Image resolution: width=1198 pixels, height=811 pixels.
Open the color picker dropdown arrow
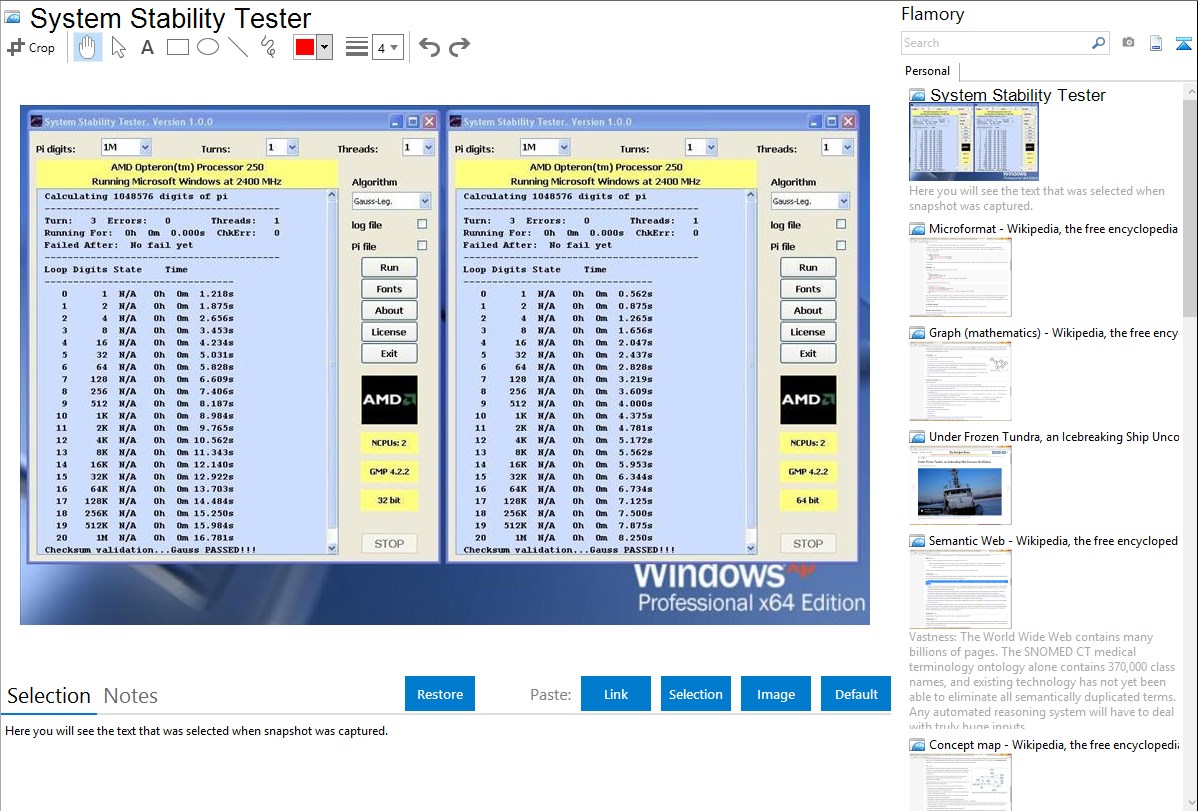[325, 47]
